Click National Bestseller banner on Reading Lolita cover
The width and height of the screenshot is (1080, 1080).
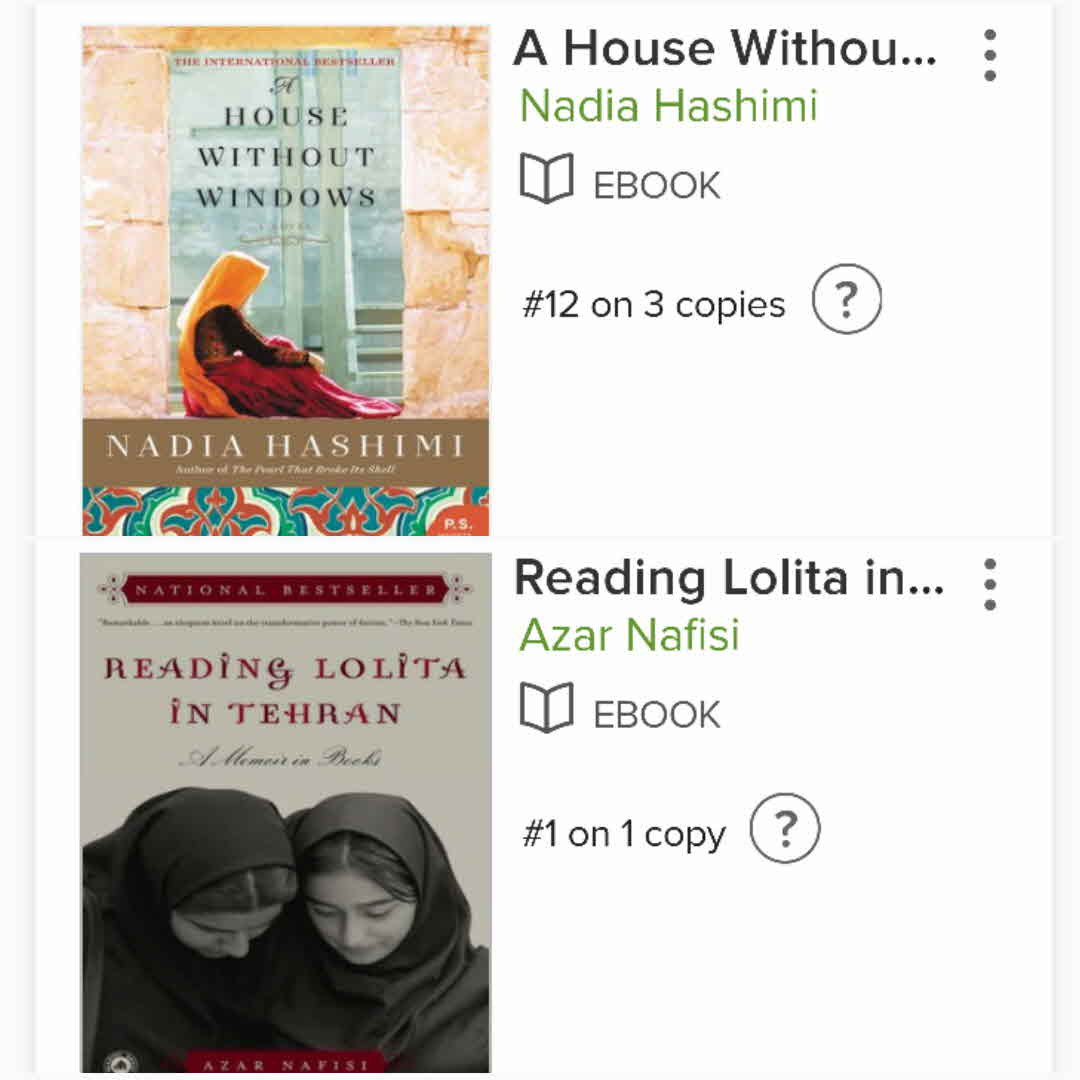(x=286, y=589)
